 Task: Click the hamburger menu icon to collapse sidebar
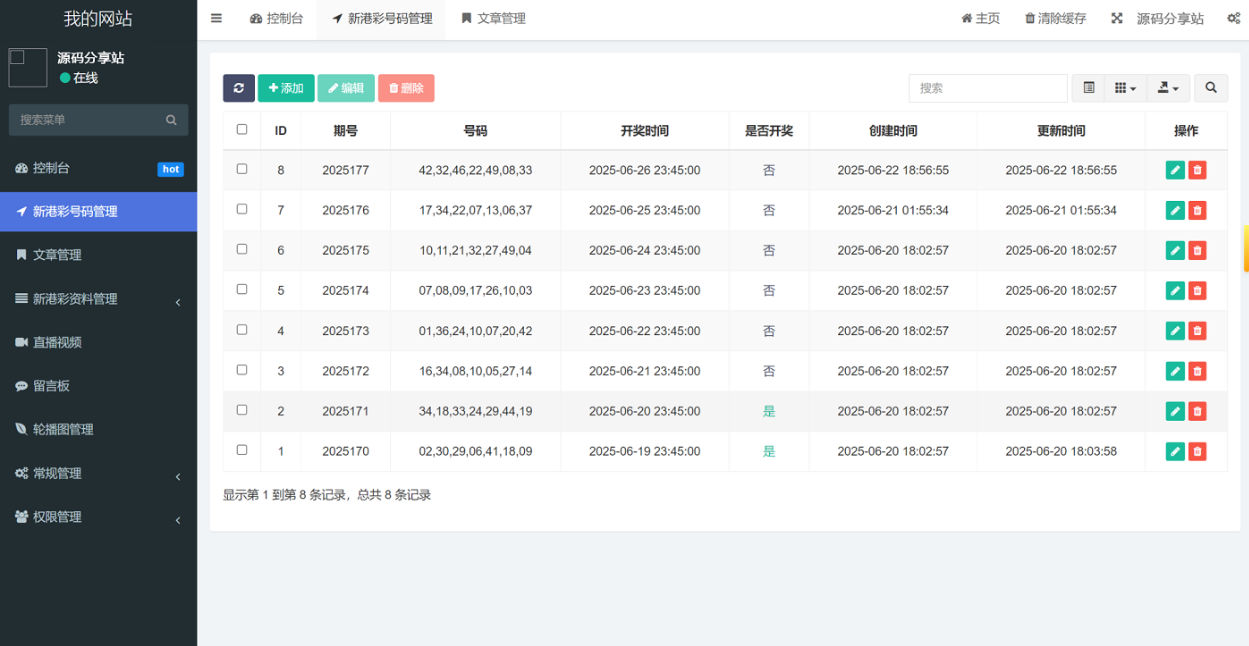(x=216, y=18)
